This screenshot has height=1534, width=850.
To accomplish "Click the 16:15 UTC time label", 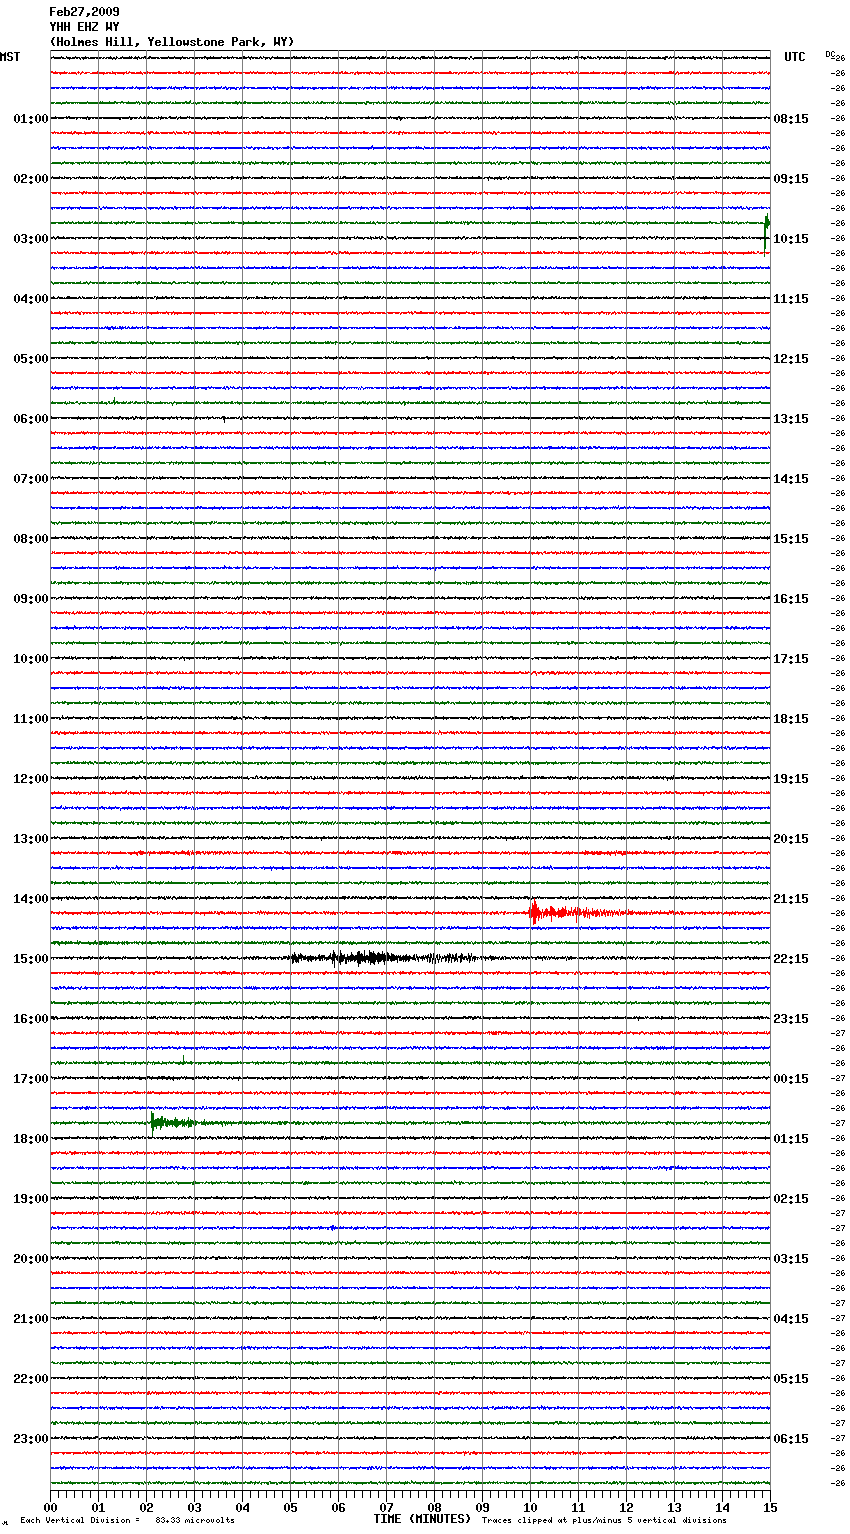I will [x=791, y=599].
